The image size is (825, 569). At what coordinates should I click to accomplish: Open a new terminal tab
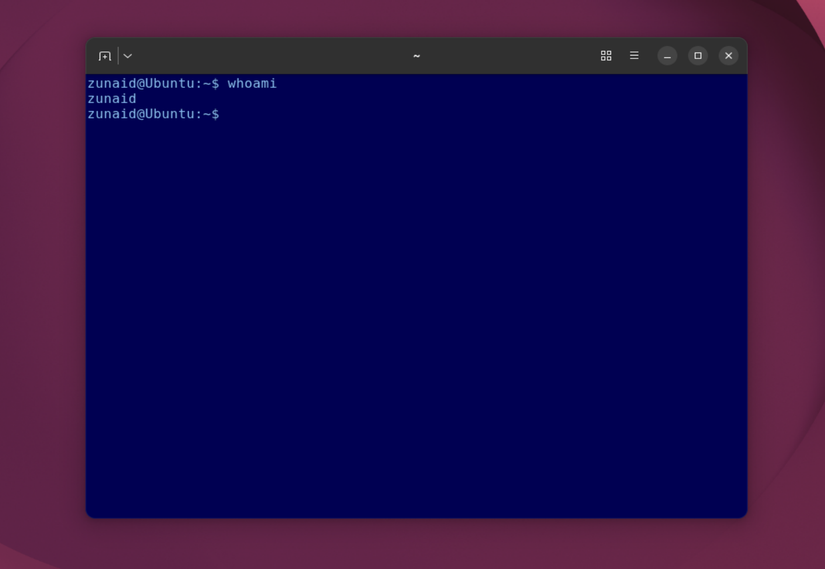click(105, 56)
